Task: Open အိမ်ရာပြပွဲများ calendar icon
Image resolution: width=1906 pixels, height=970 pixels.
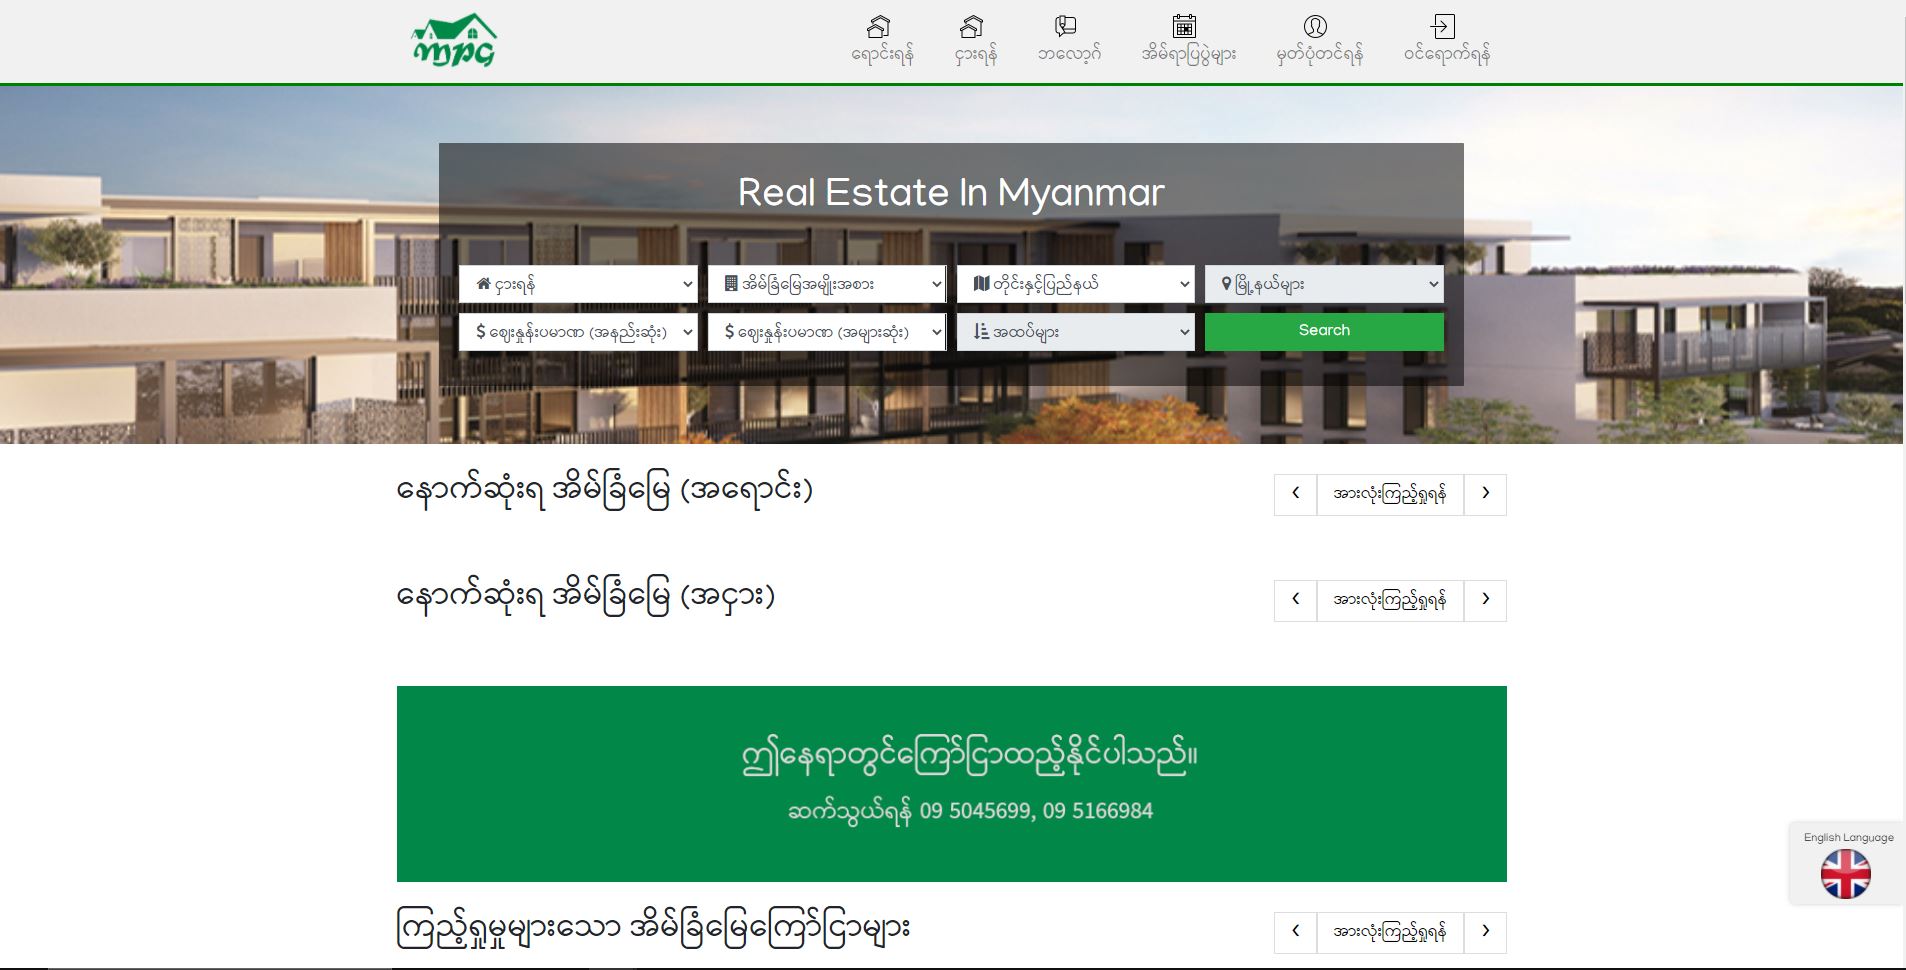Action: tap(1184, 25)
